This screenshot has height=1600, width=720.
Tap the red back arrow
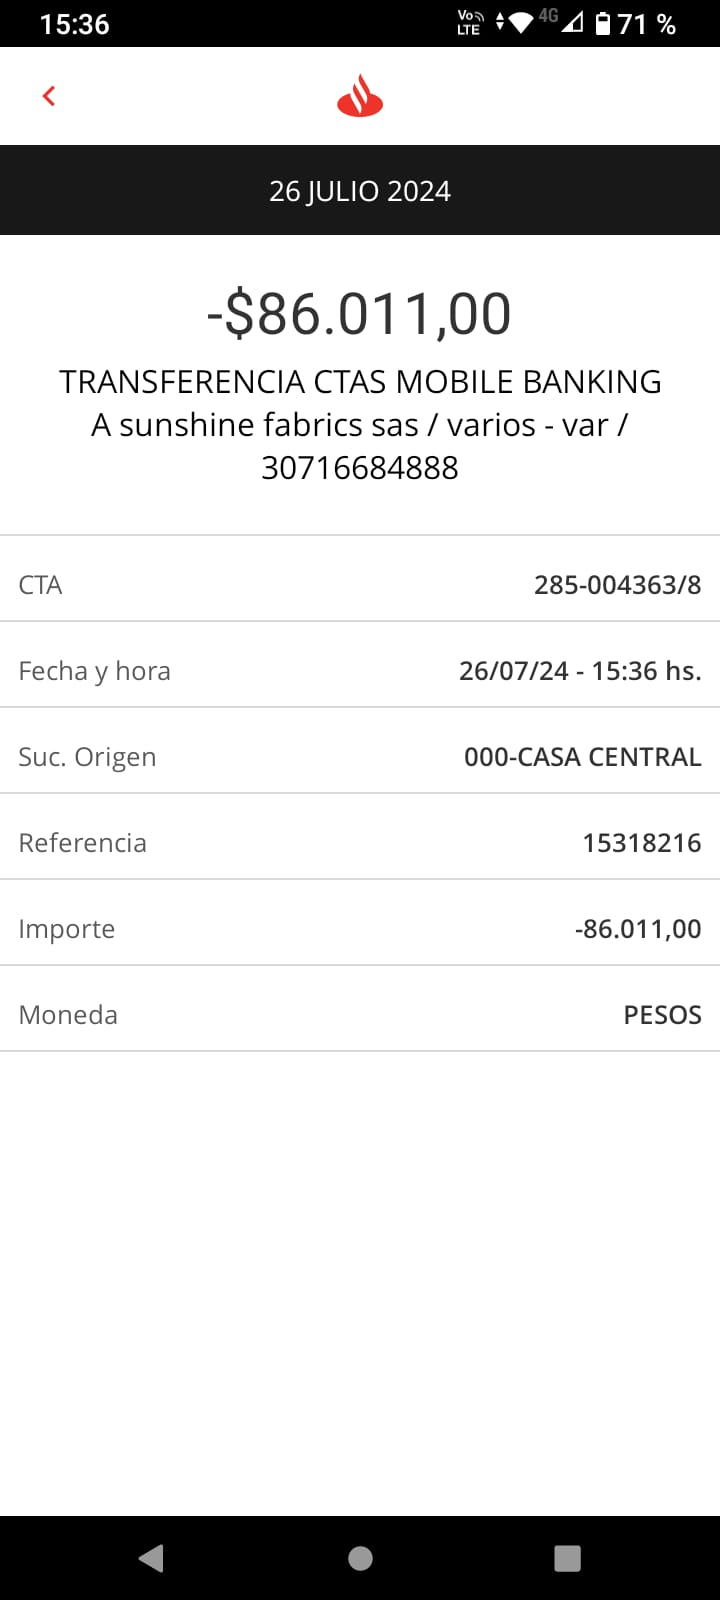[x=48, y=96]
